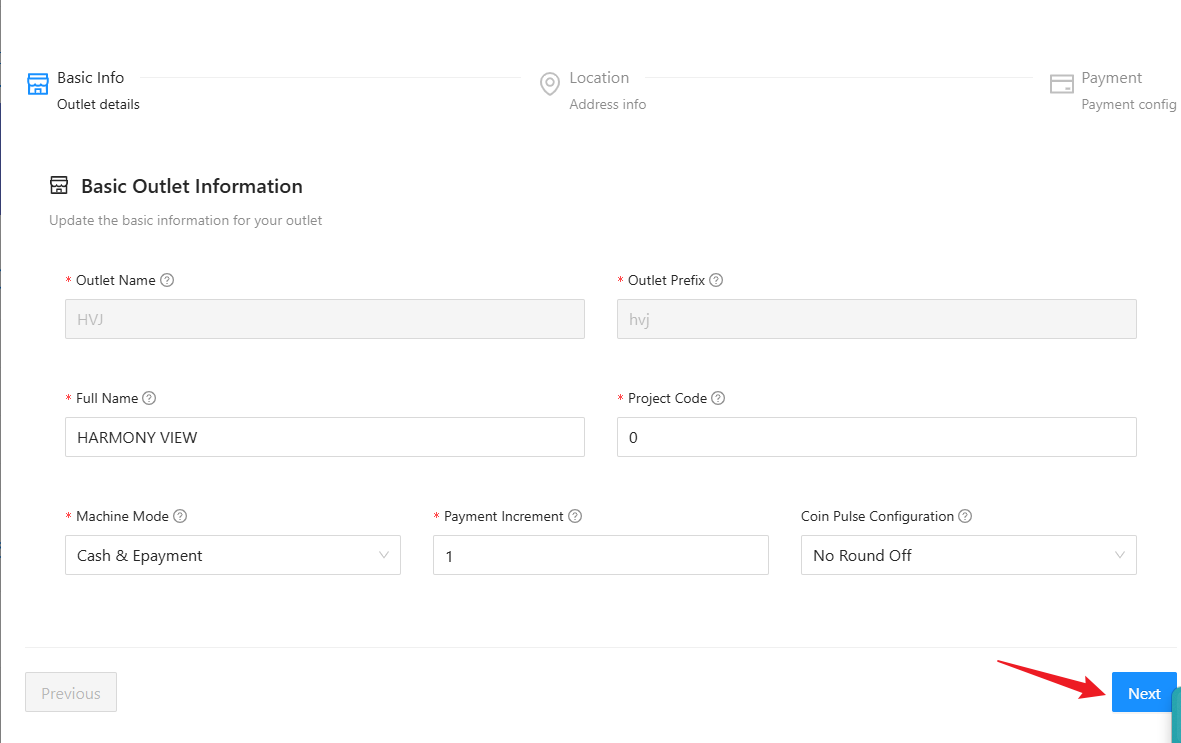Click the Payment card step icon

click(1061, 84)
